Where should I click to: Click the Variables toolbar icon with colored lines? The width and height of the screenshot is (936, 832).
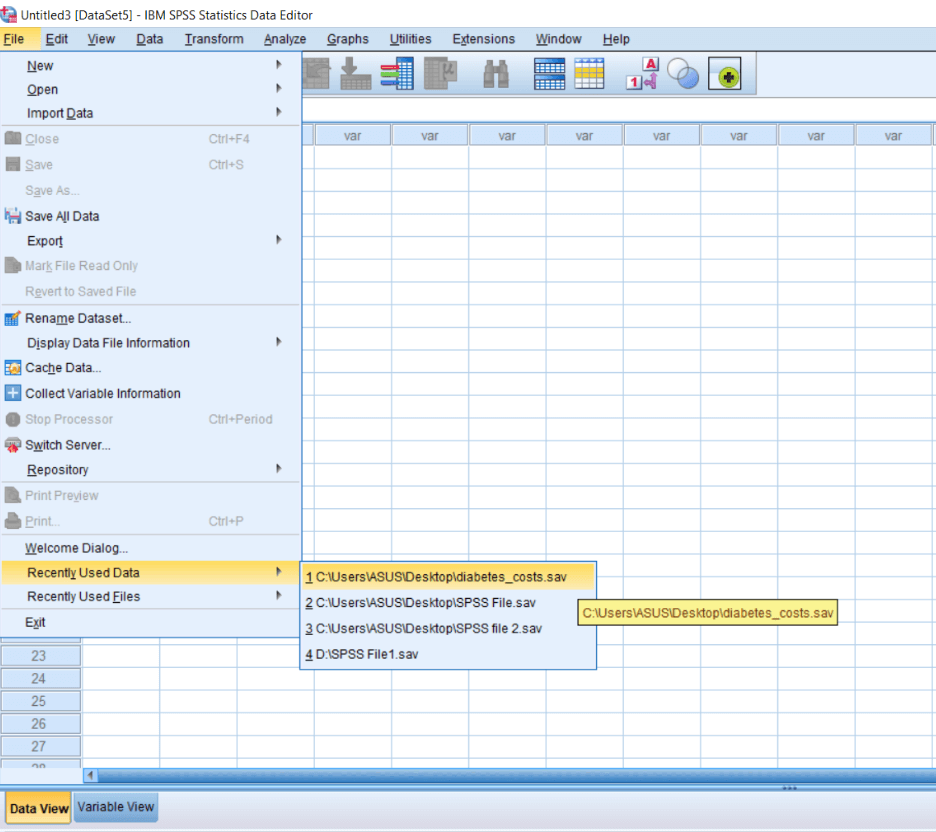pos(397,75)
